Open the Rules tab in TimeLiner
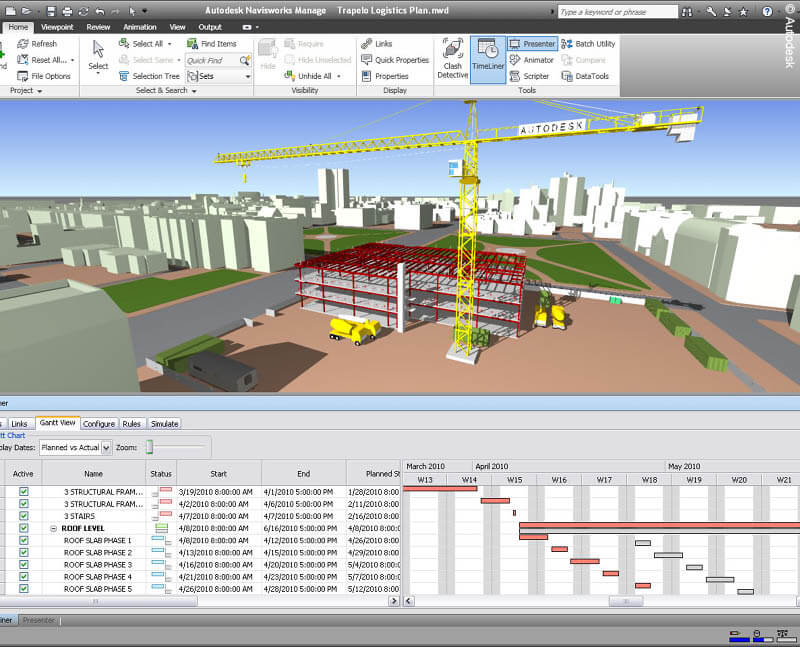 pos(132,424)
